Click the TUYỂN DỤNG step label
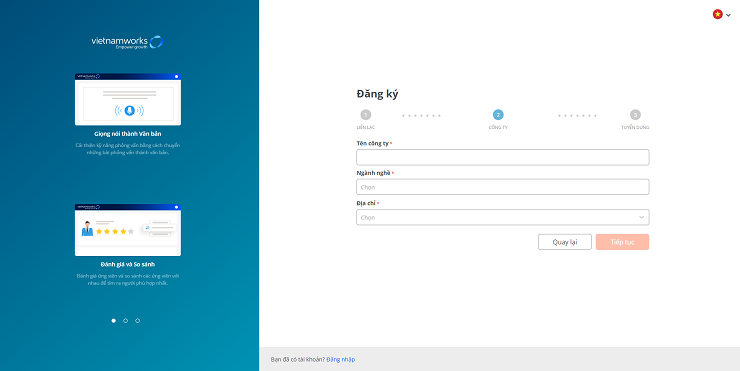The width and height of the screenshot is (740, 371). click(x=635, y=127)
